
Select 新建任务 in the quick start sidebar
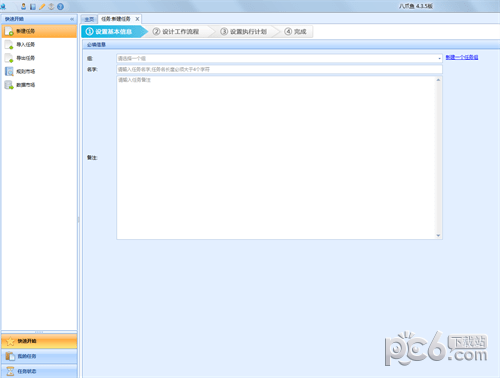click(x=39, y=31)
